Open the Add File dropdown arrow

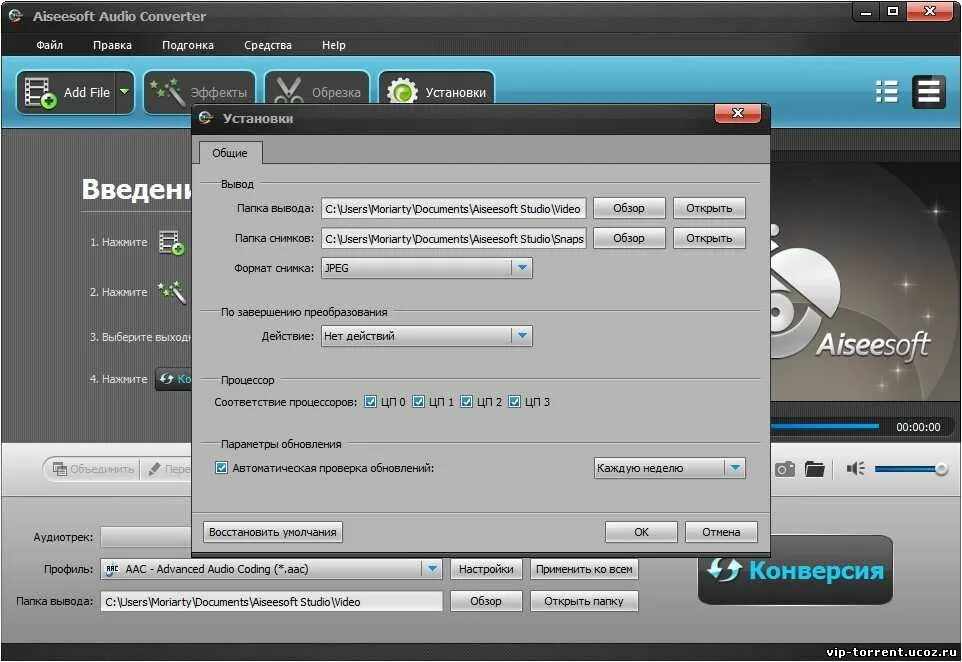click(x=125, y=92)
